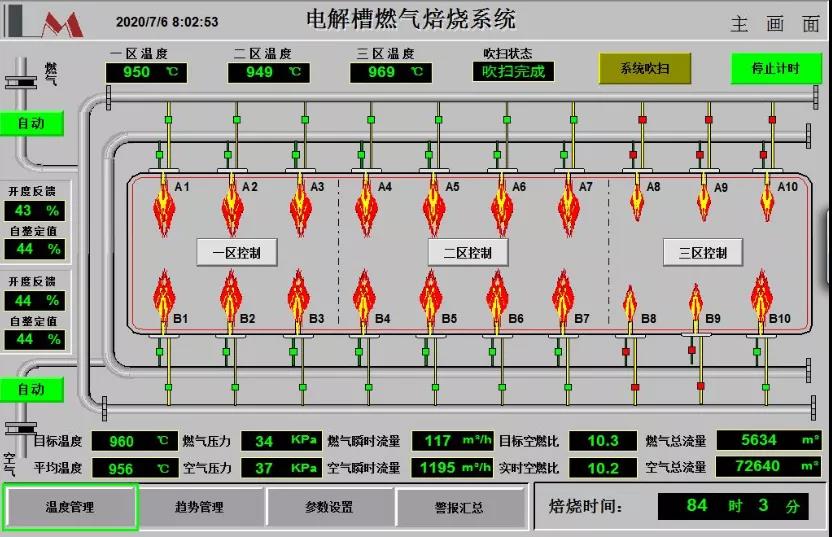Go to 主画面 main screen
Screen dimensions: 832x537
773,24
